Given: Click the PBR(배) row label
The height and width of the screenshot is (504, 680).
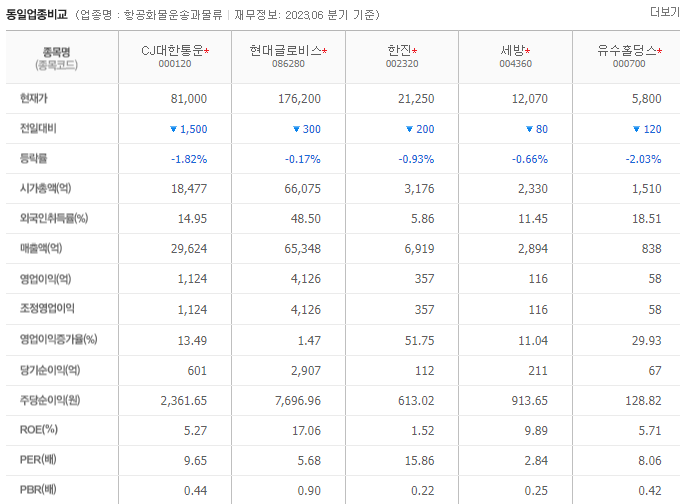Looking at the screenshot, I should click(x=38, y=489).
